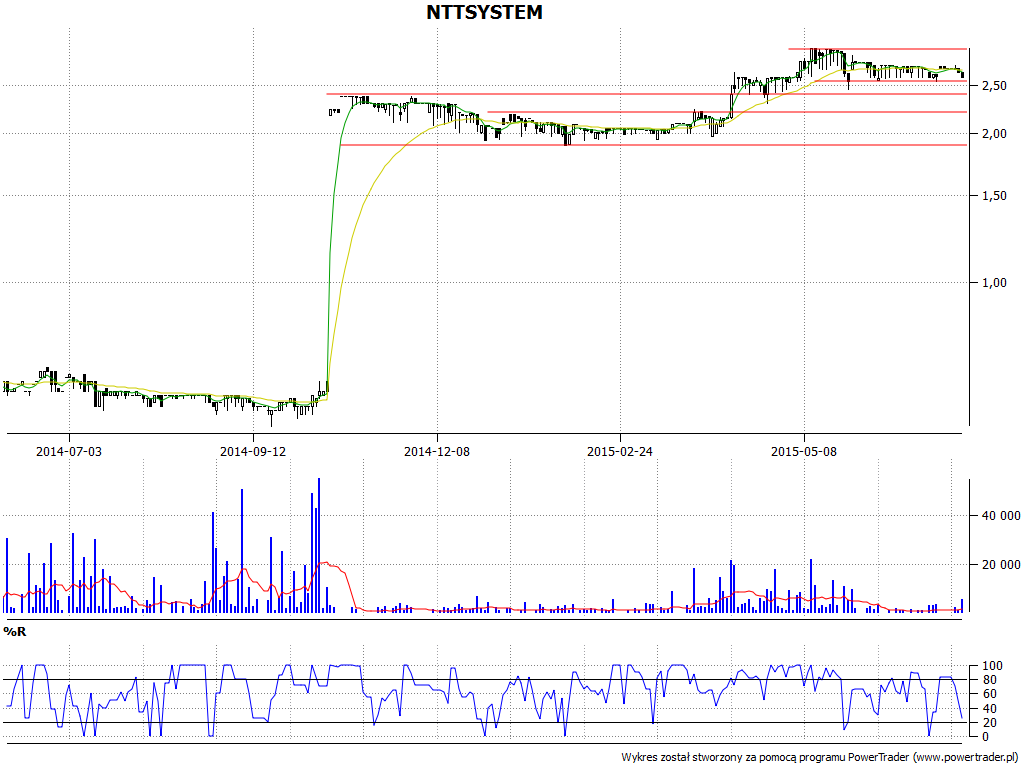Click the 40 value on %R axis
1024x768 pixels.
[990, 709]
